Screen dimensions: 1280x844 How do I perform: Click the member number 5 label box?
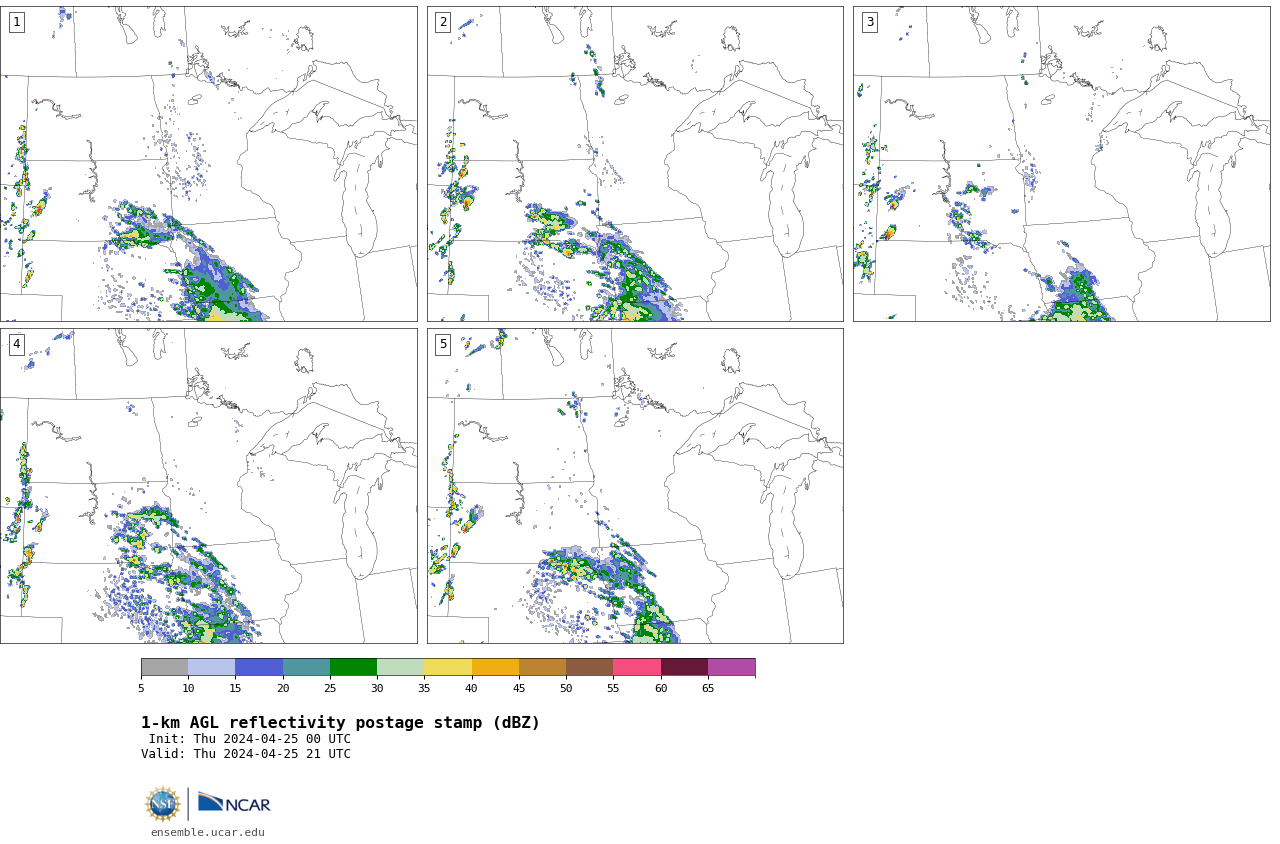click(x=443, y=344)
